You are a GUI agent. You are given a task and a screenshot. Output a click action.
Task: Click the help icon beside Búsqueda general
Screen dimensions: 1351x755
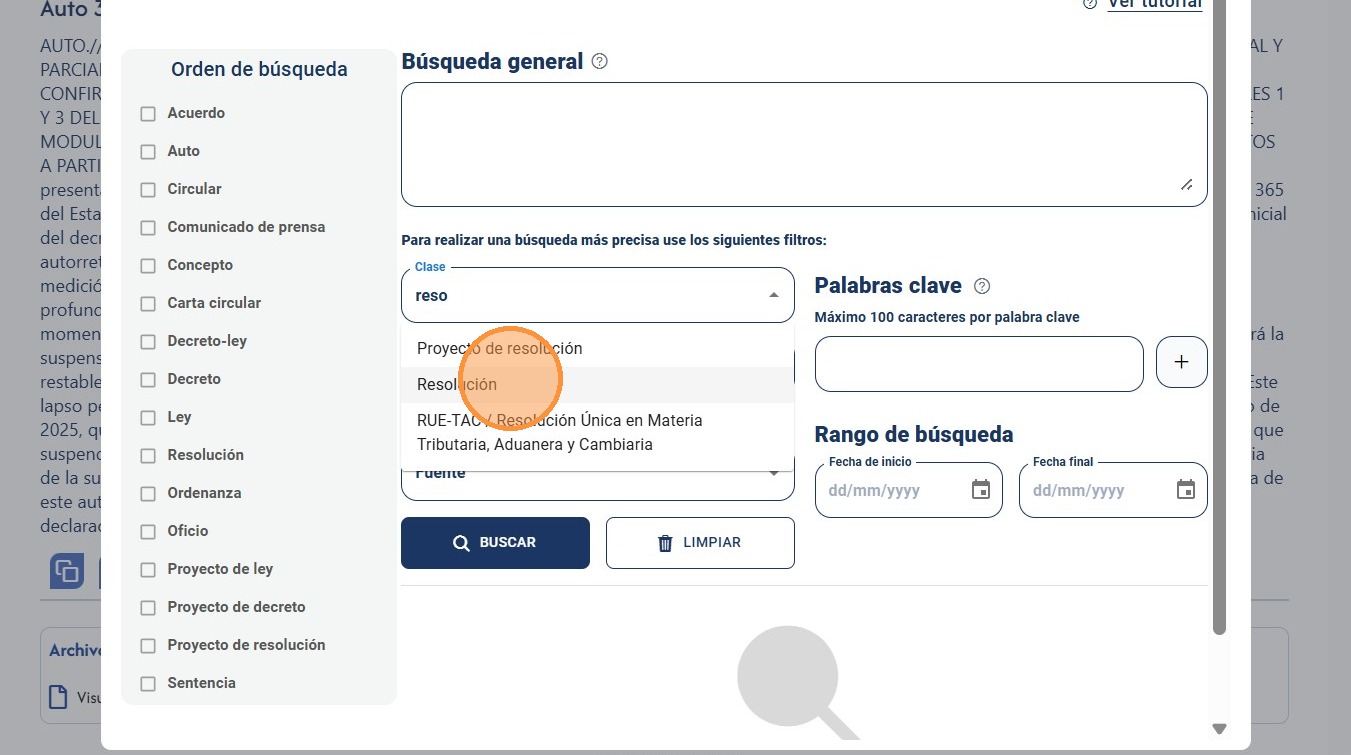pyautogui.click(x=599, y=61)
